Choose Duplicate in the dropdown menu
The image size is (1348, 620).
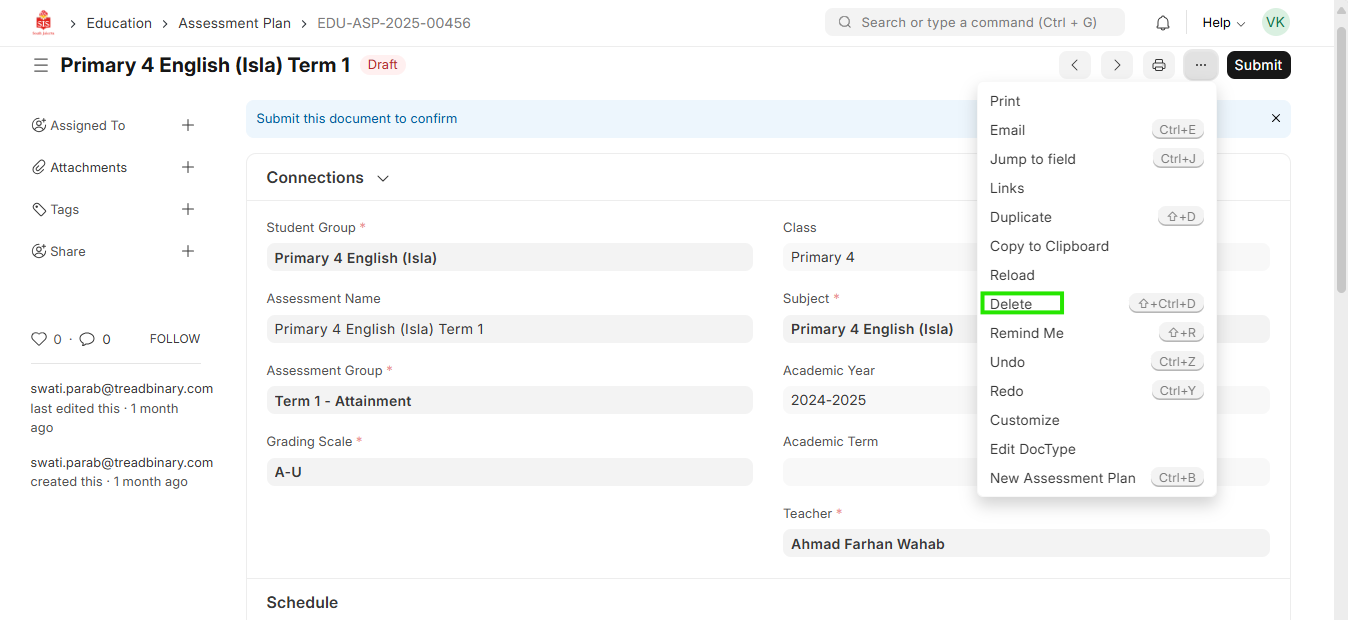tap(1020, 217)
